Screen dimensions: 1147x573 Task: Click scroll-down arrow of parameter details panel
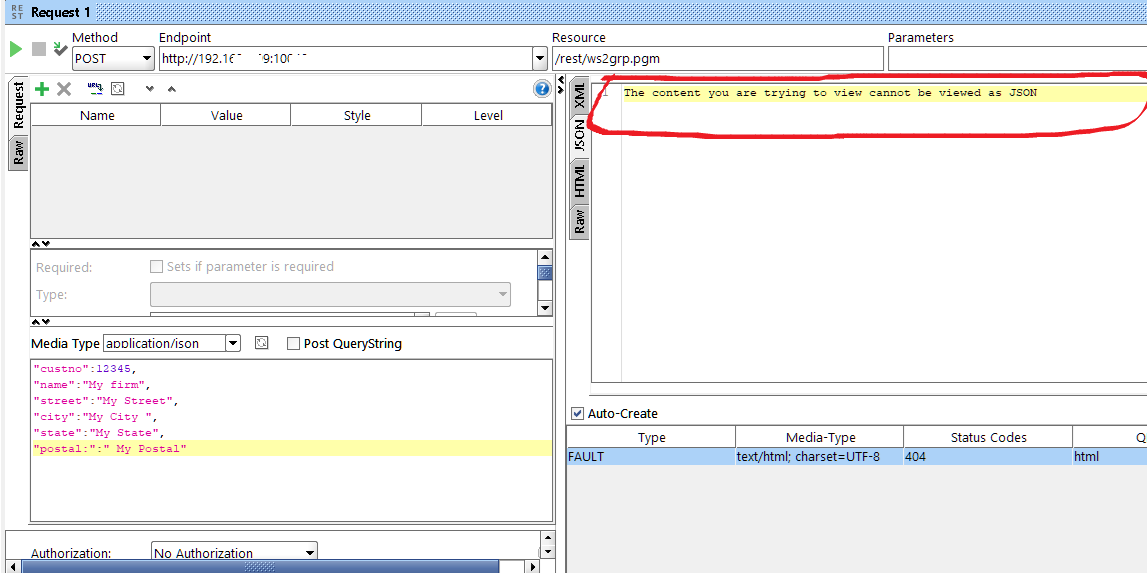point(544,308)
